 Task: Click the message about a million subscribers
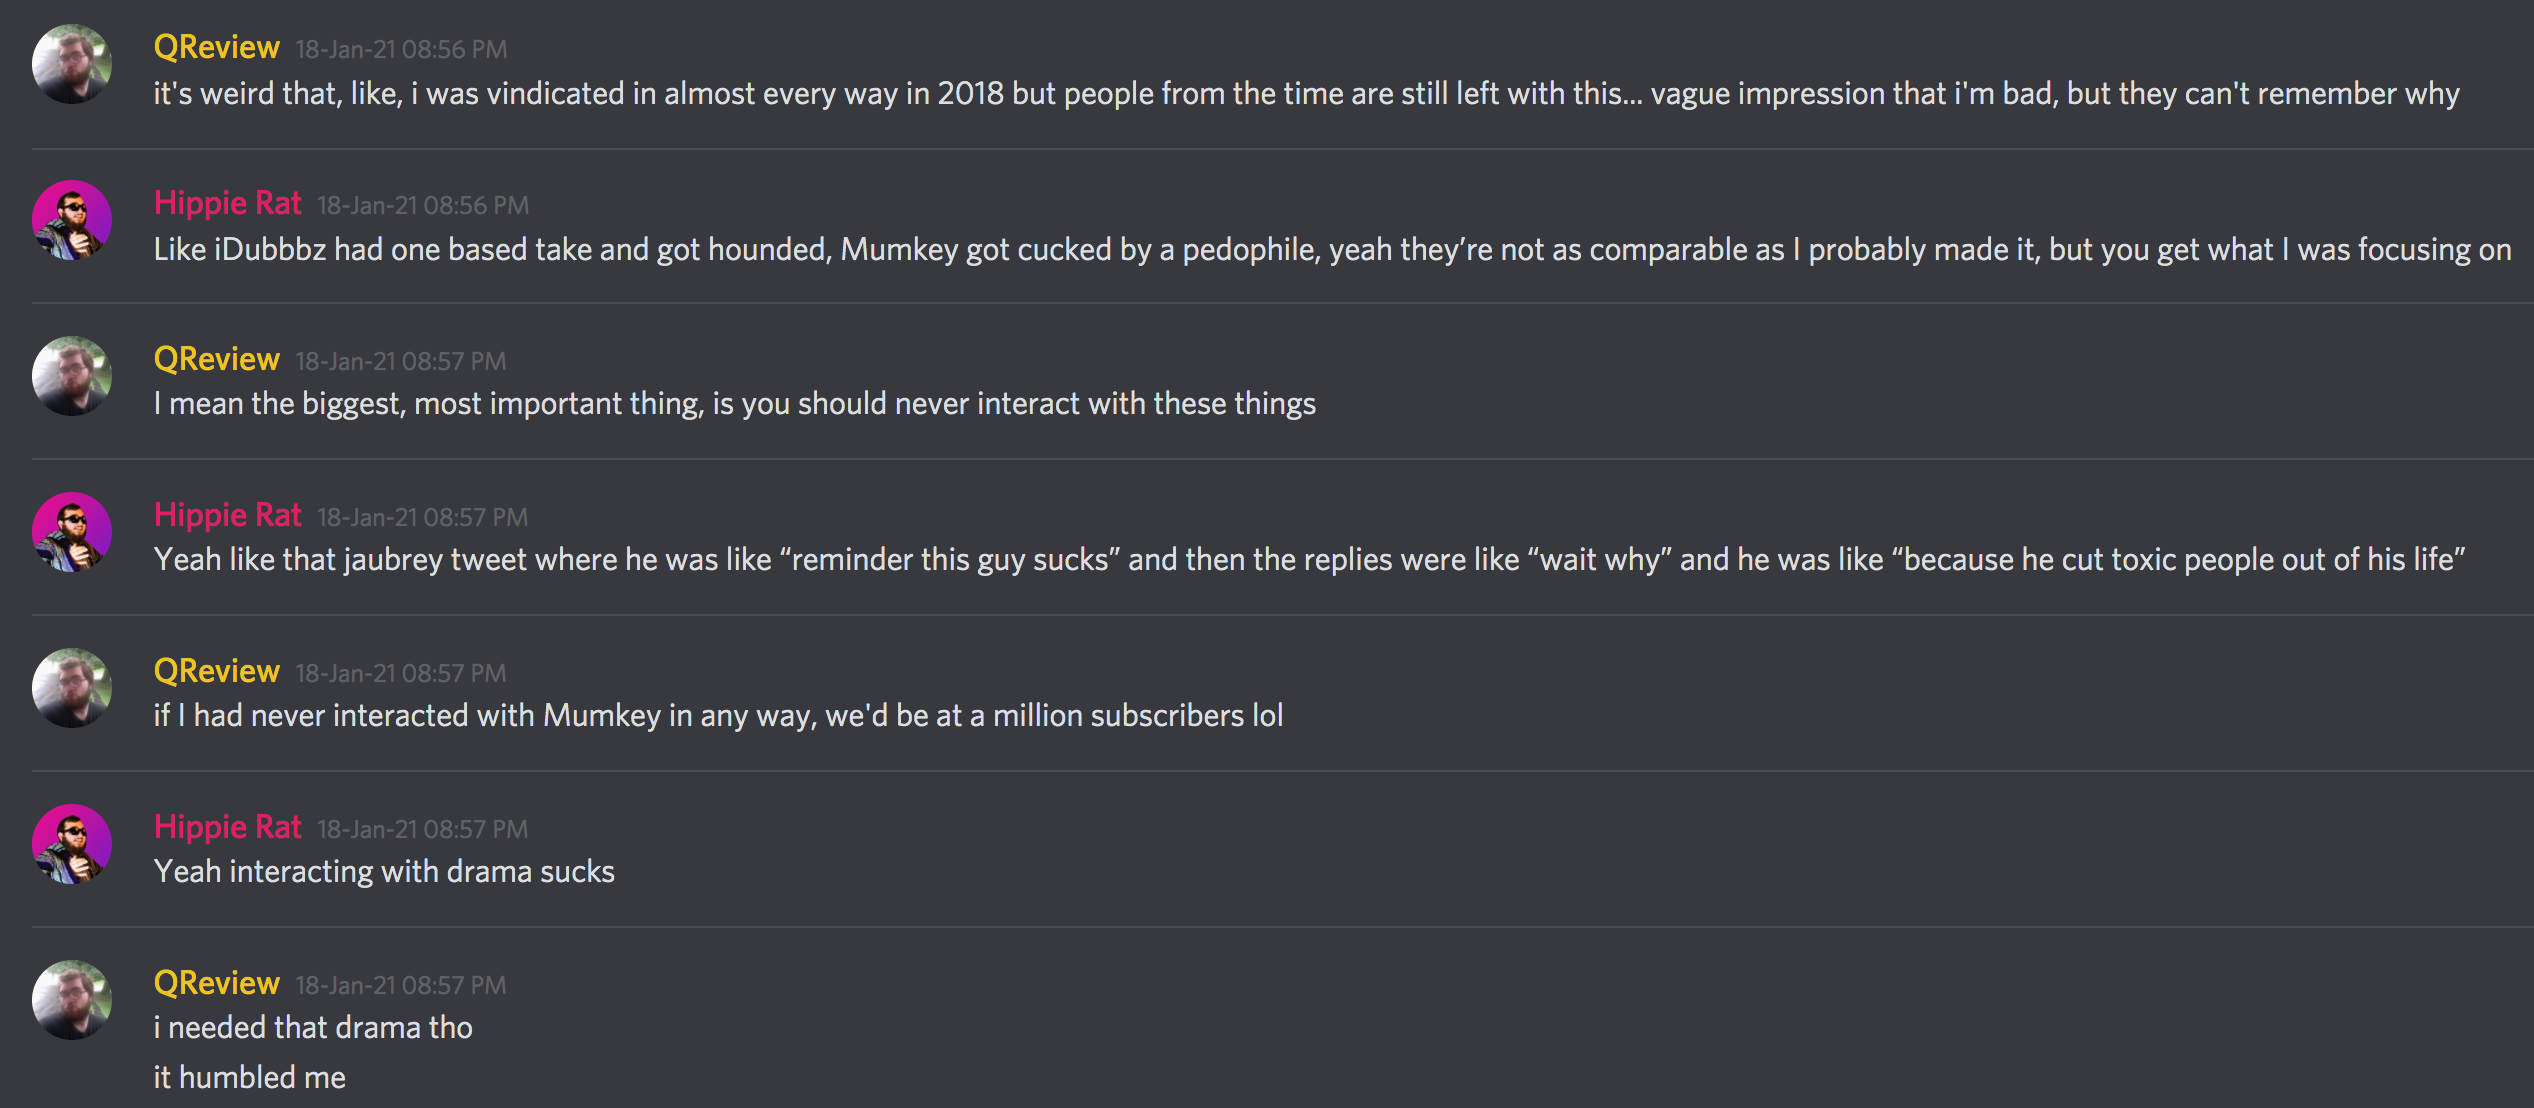pos(718,715)
